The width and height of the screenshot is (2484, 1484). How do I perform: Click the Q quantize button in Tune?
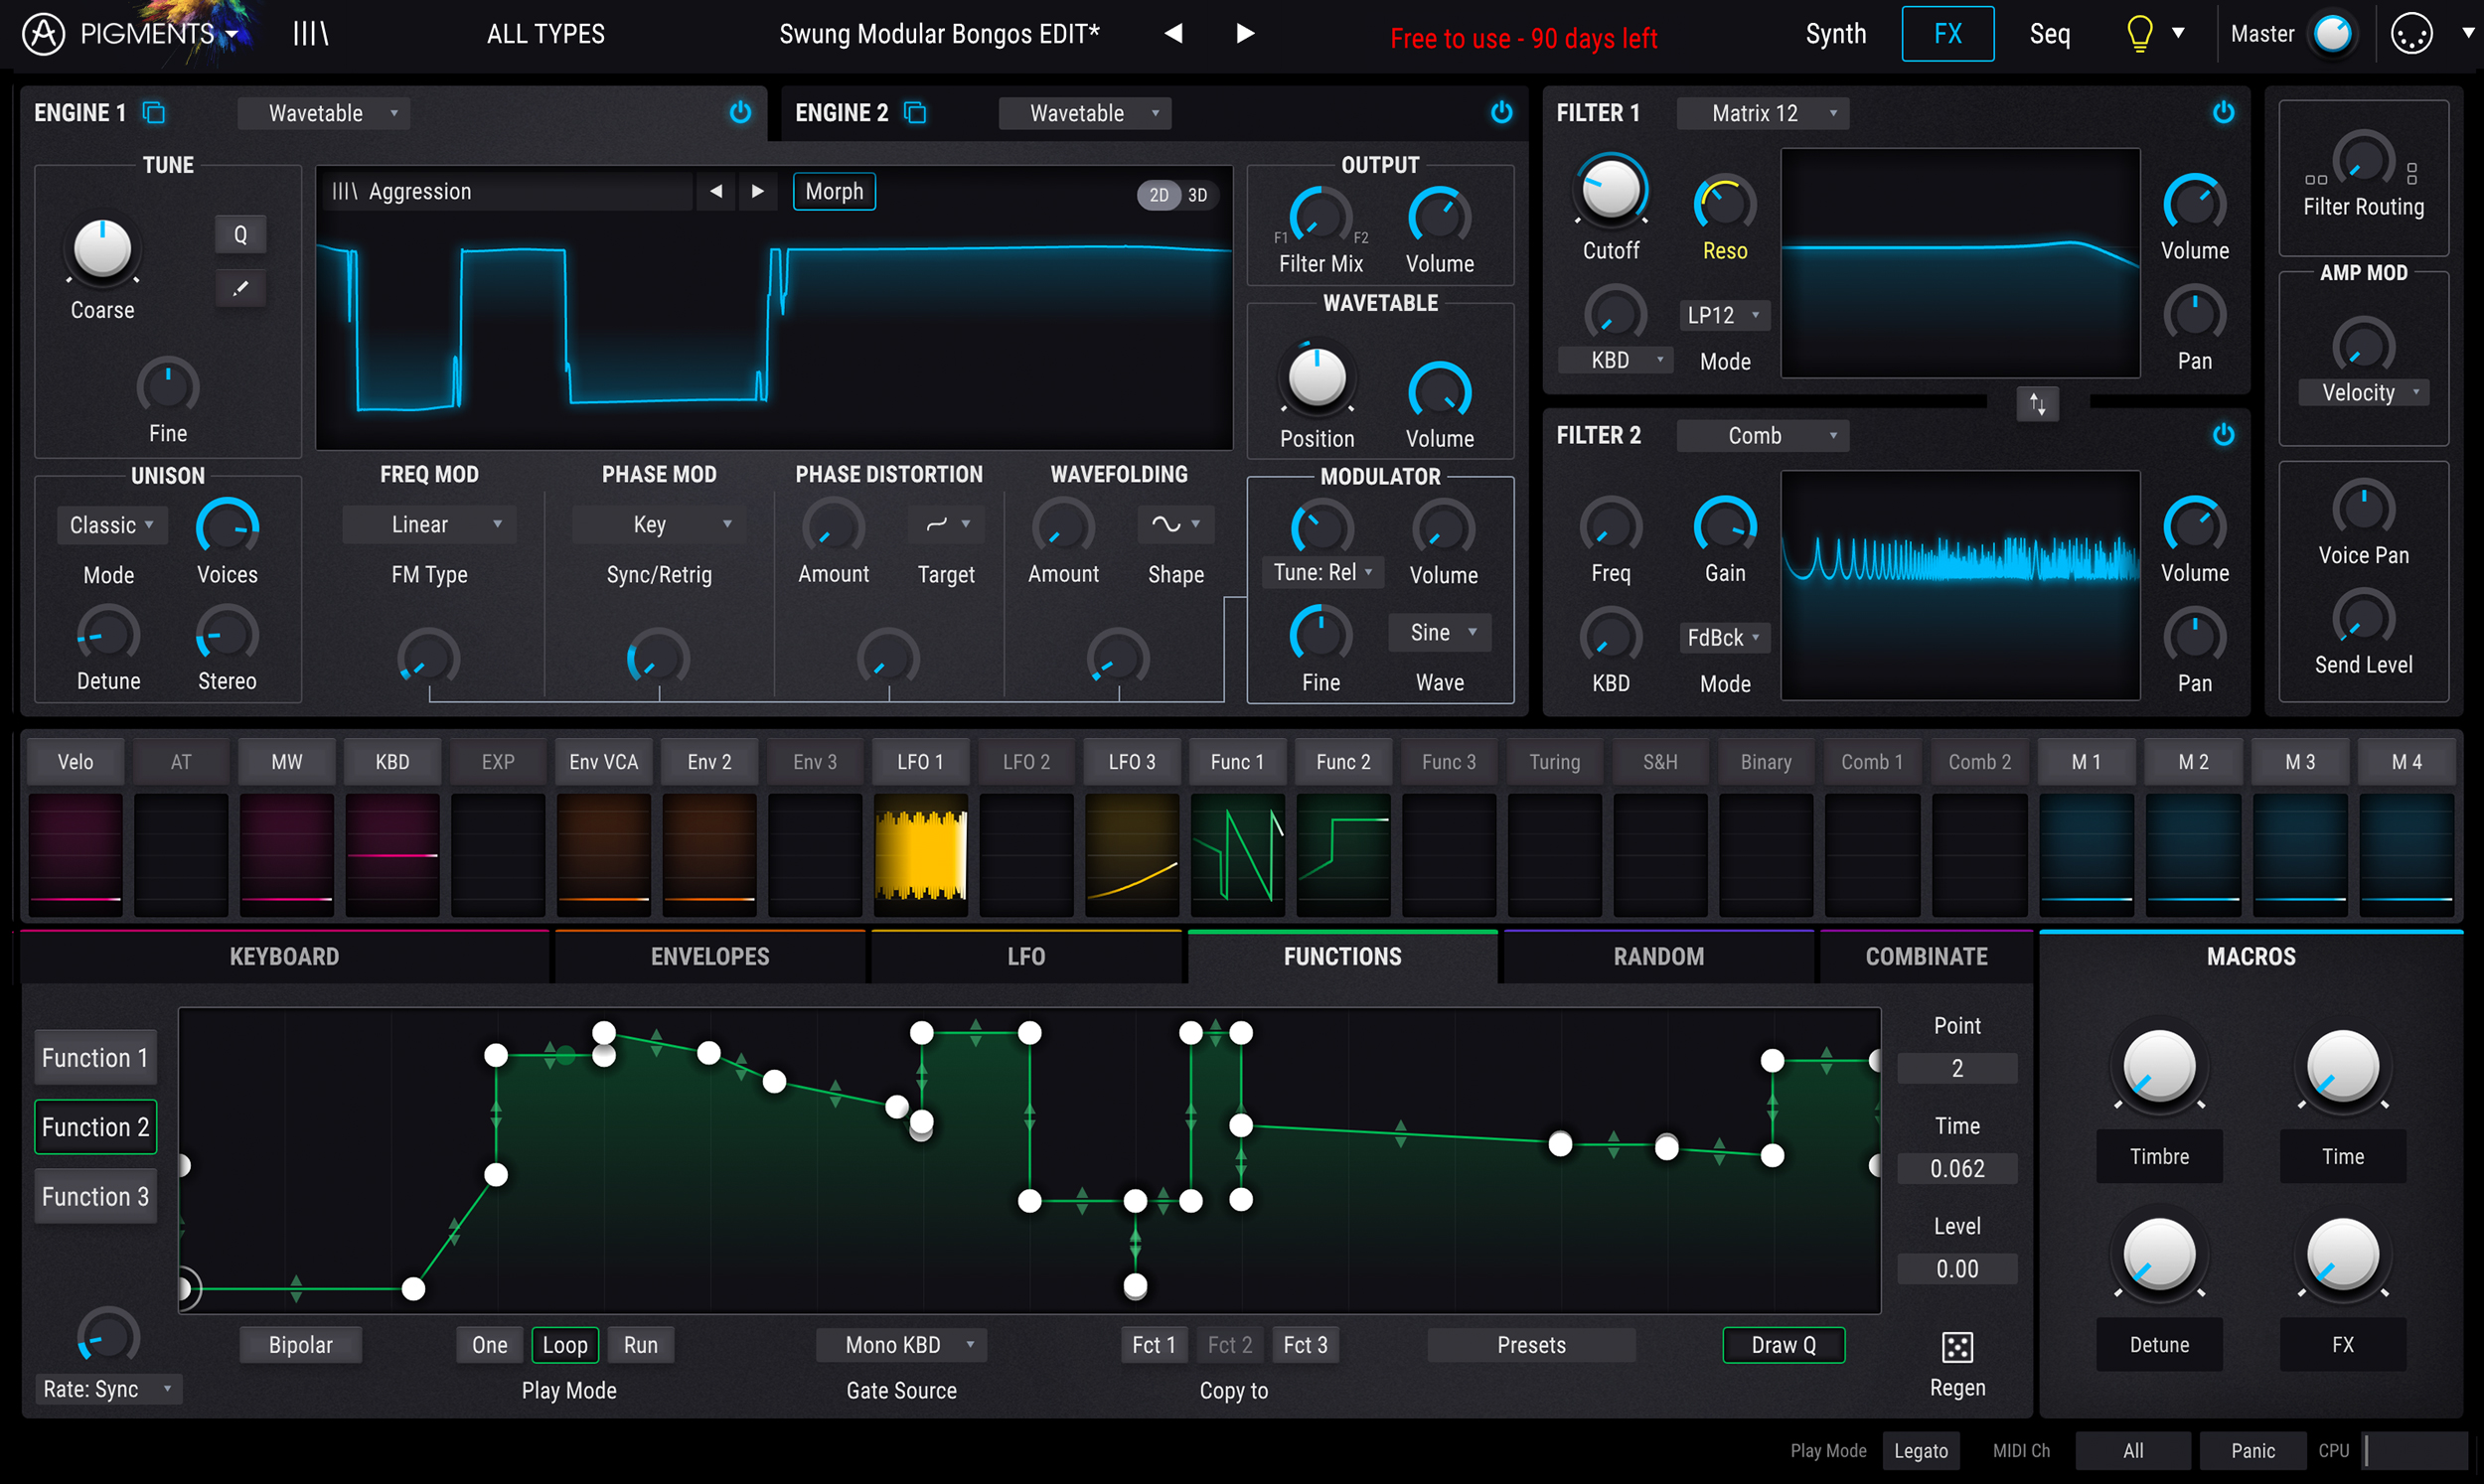(x=240, y=235)
